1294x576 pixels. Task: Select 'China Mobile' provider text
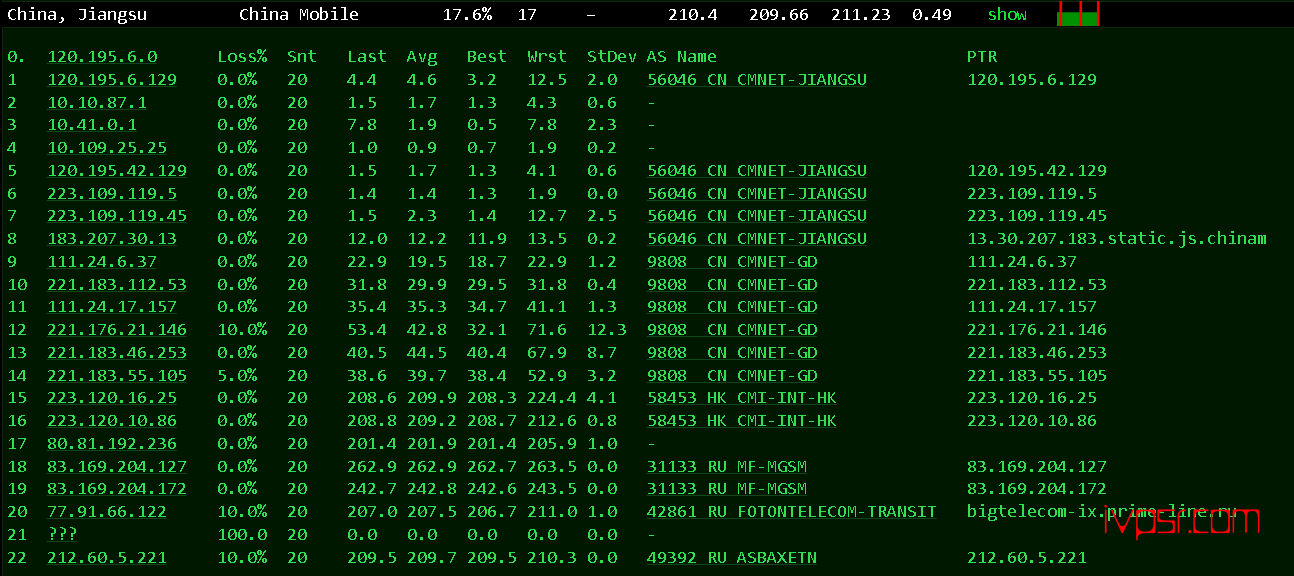pos(299,15)
